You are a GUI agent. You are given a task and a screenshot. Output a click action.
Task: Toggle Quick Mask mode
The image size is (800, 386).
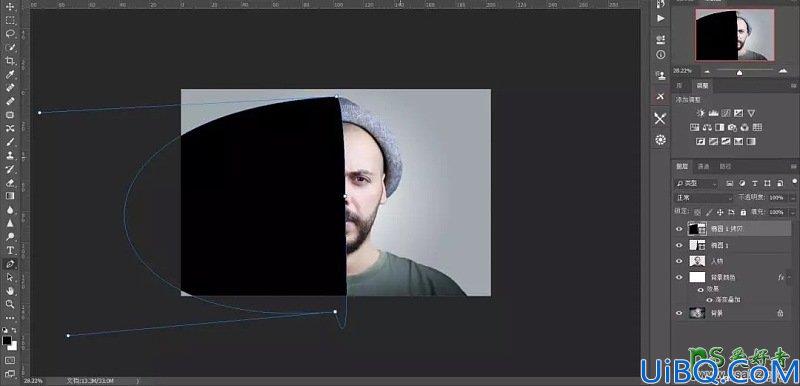pos(10,360)
